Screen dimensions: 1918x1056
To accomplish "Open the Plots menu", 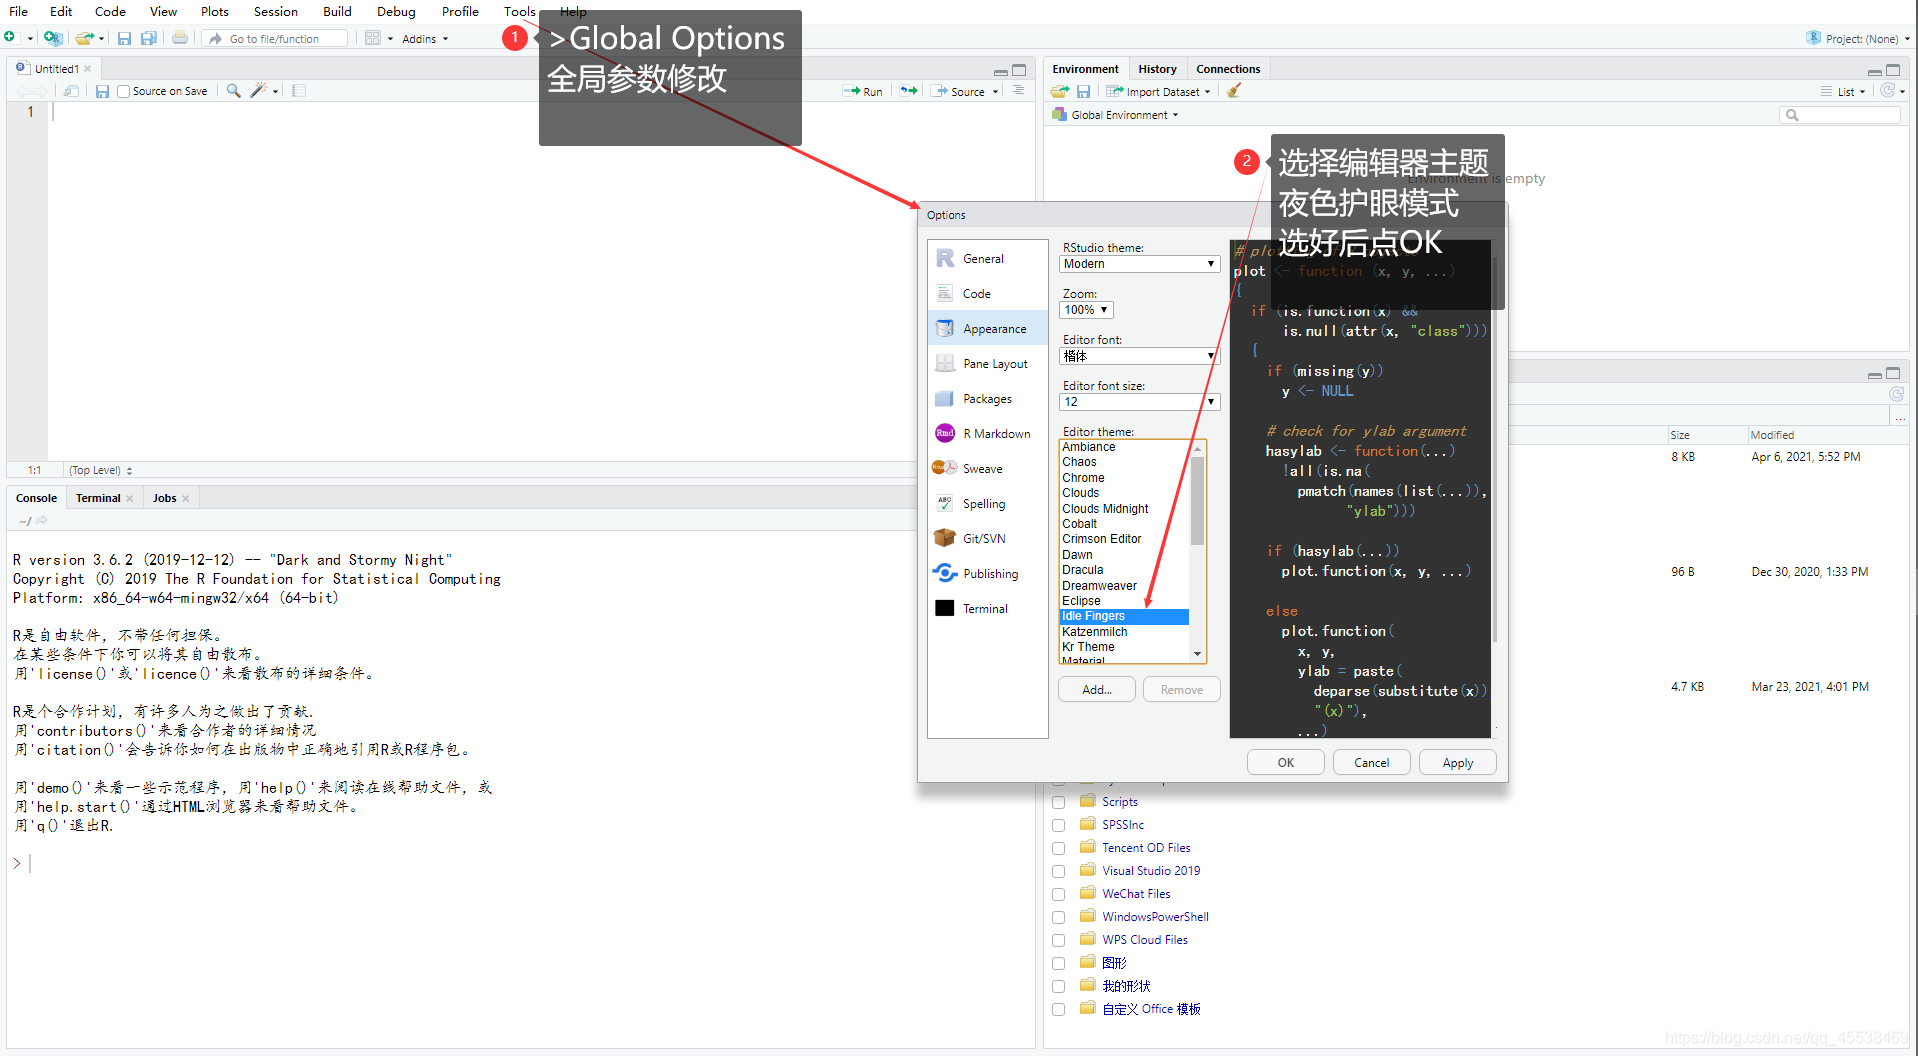I will tap(214, 11).
